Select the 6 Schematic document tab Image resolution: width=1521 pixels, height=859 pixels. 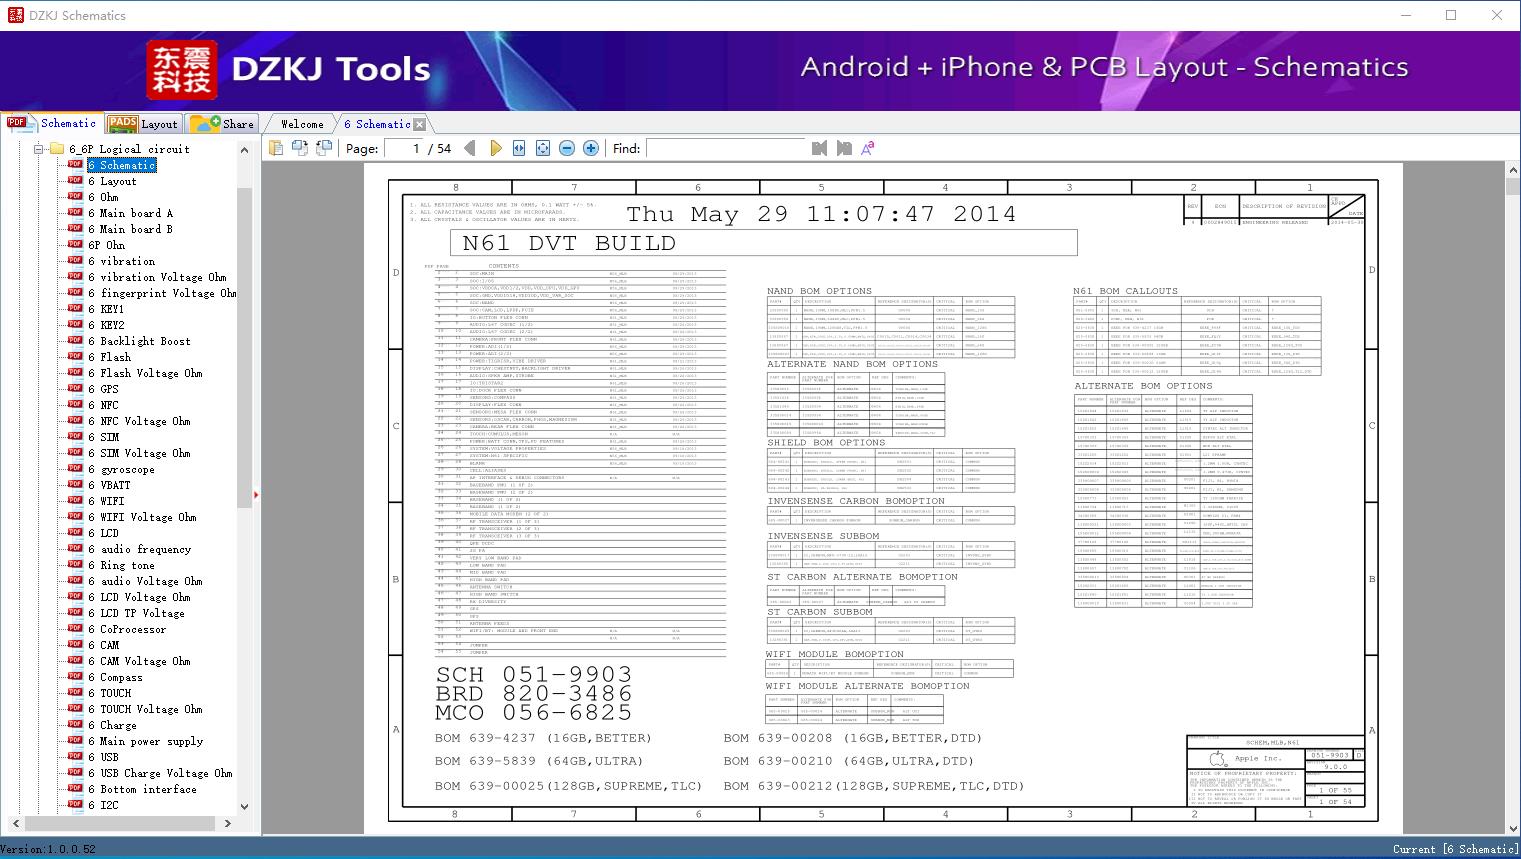point(377,124)
